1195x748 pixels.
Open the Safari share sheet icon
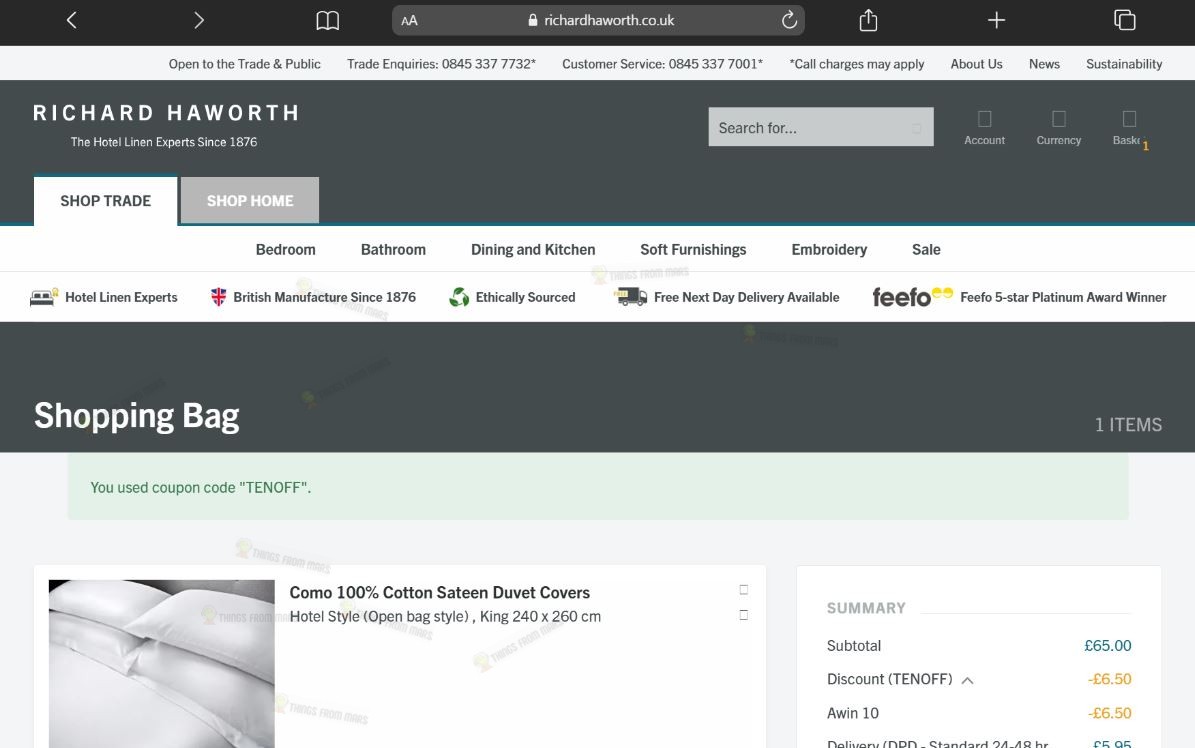[868, 20]
